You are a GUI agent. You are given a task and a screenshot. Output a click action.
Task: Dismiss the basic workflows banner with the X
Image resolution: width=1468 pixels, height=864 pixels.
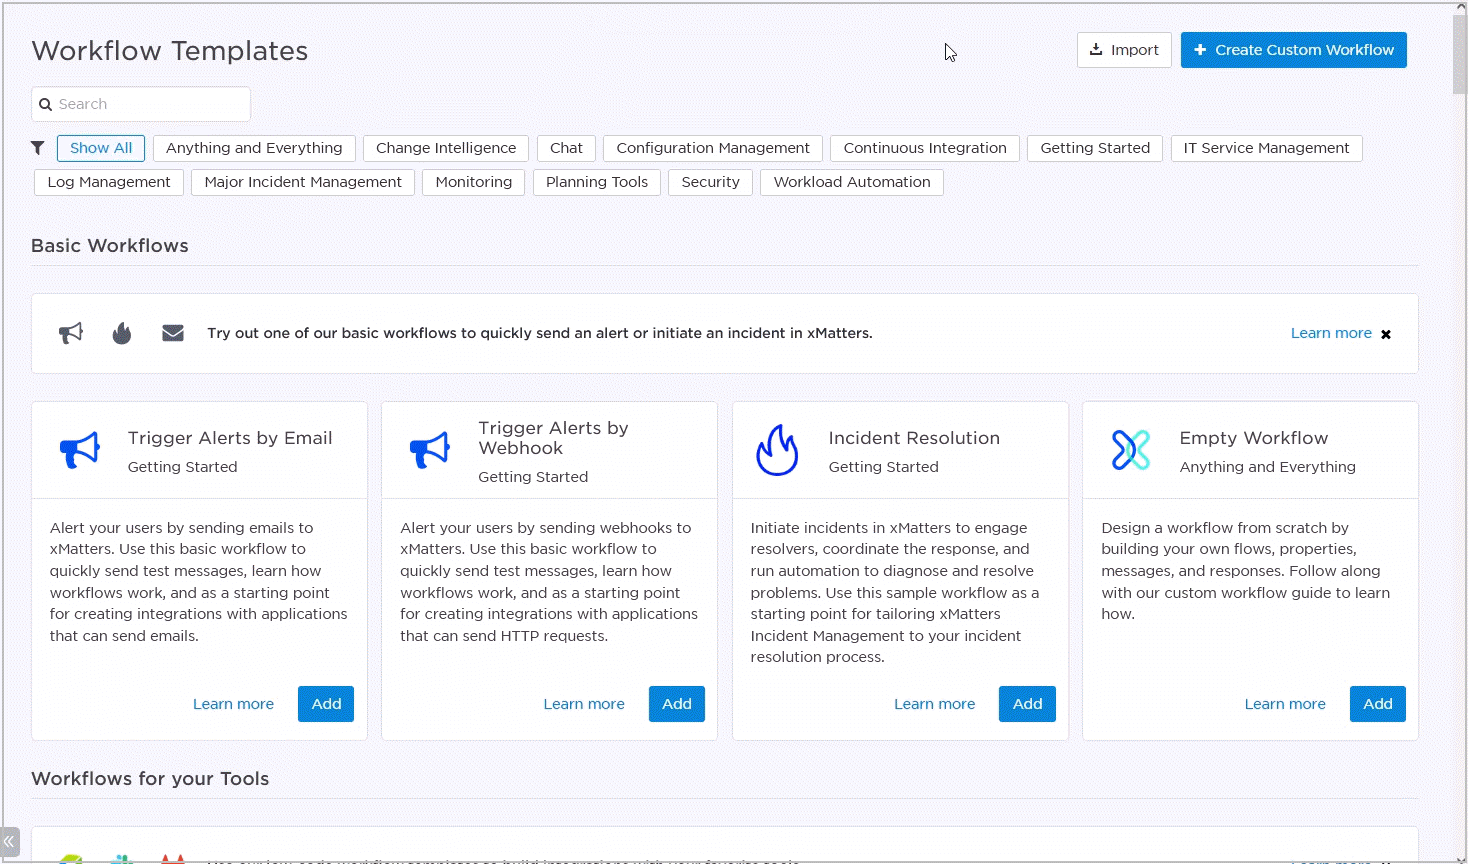(1386, 334)
